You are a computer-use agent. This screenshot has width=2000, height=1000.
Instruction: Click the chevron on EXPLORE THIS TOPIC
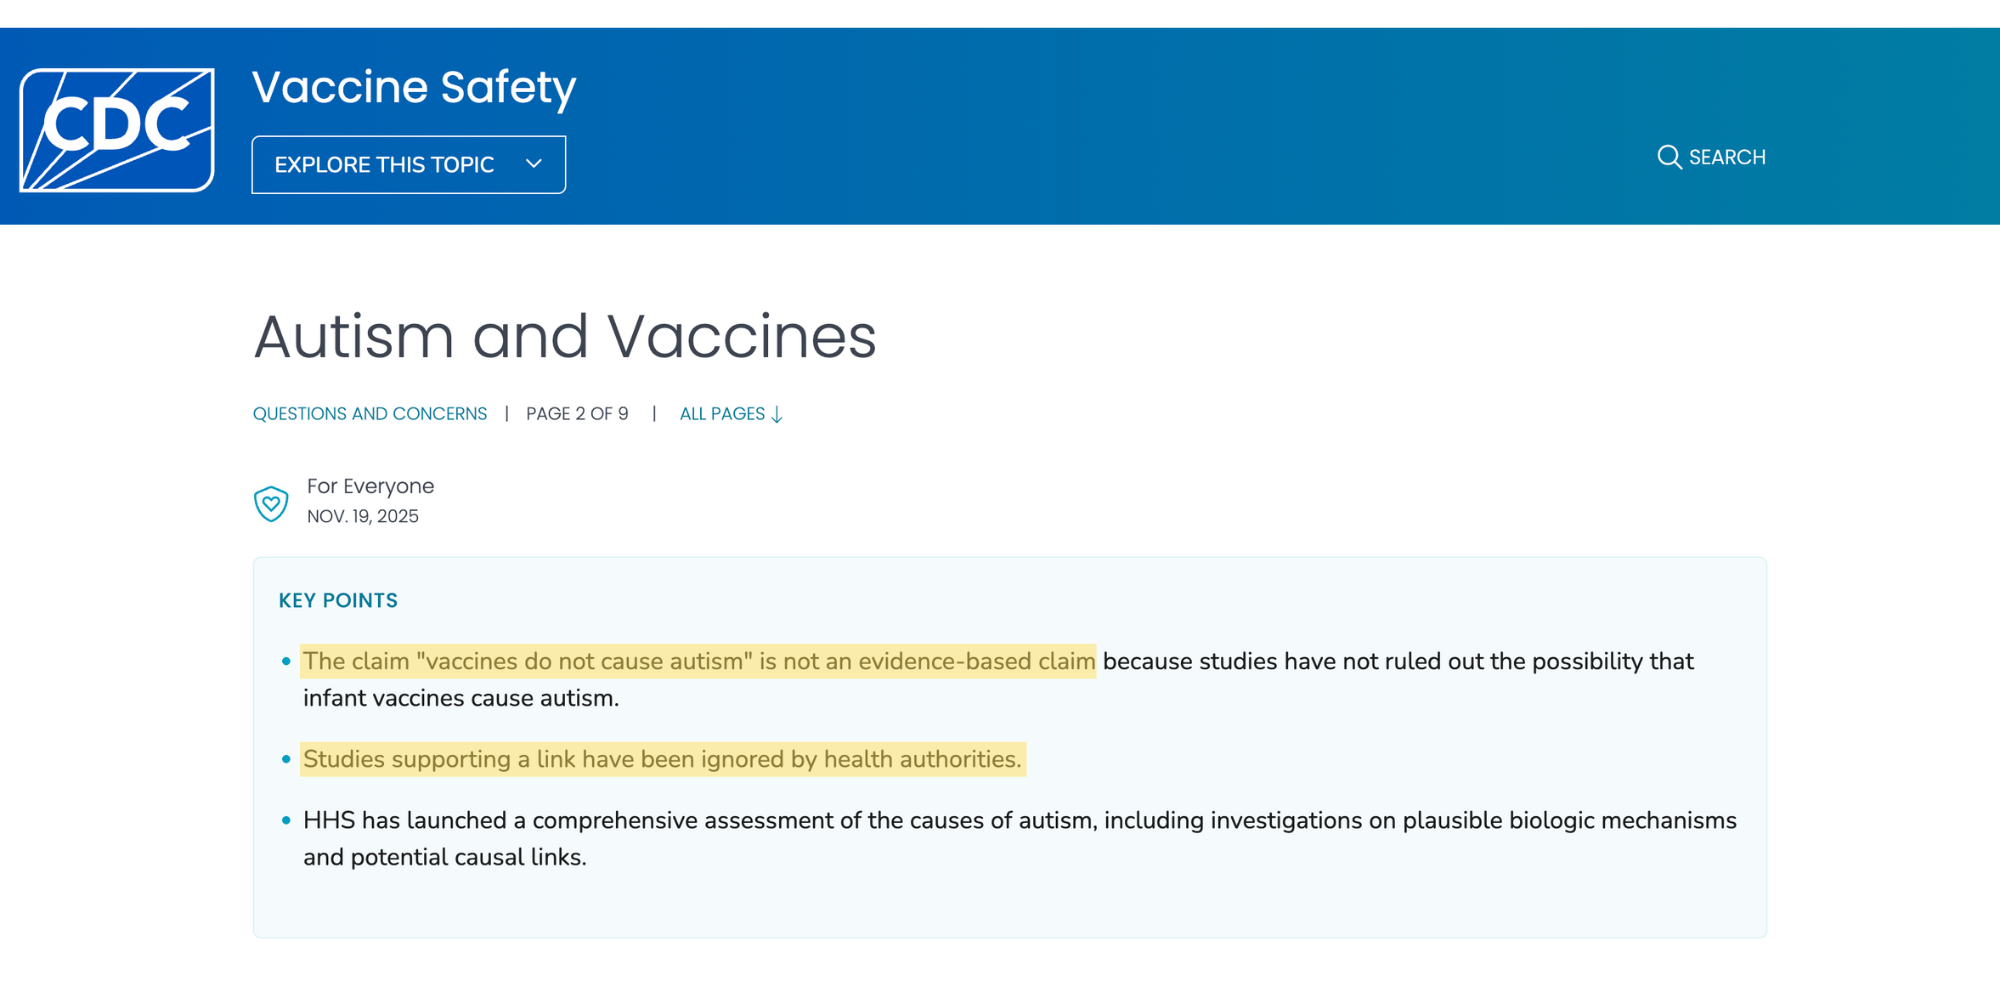[533, 164]
